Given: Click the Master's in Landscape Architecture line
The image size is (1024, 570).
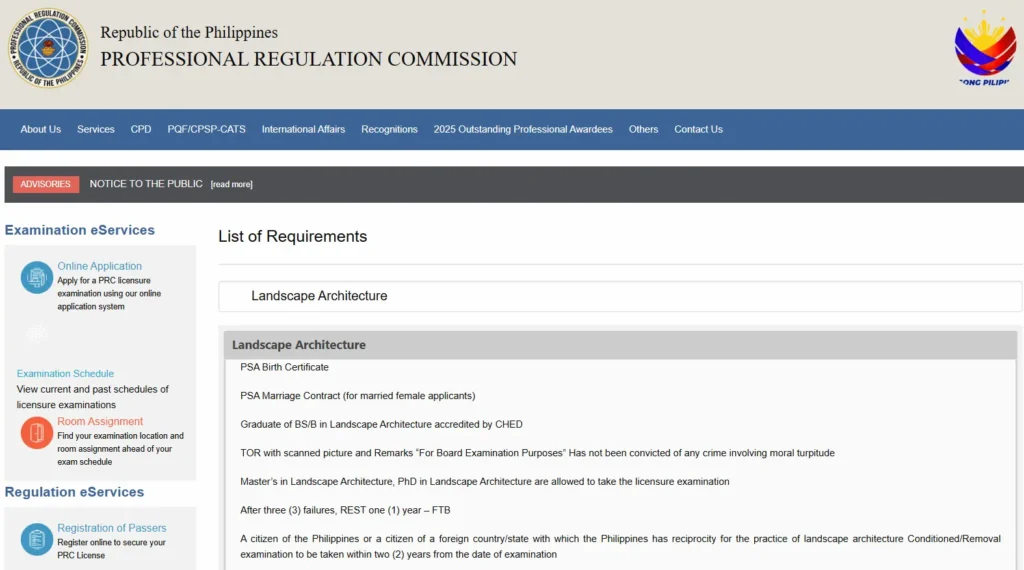Looking at the screenshot, I should point(485,482).
